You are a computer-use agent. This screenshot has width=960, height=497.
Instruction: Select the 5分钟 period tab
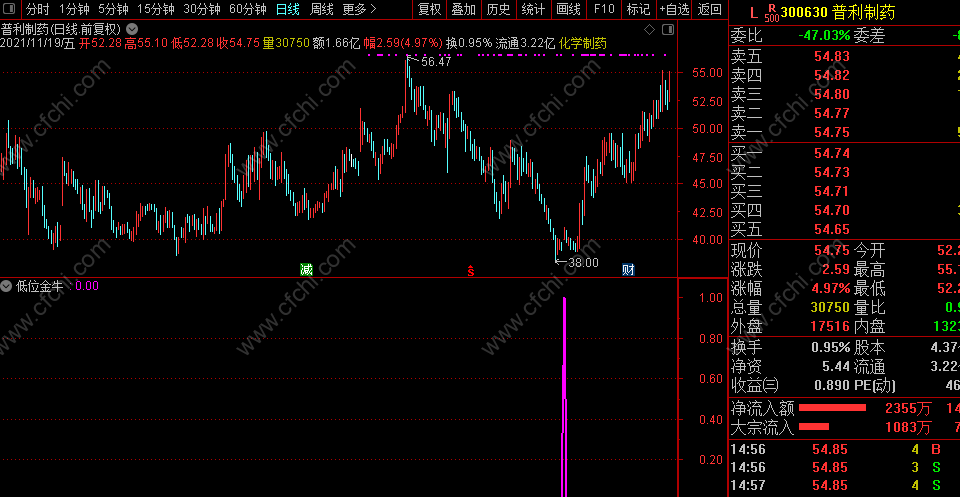[x=113, y=9]
